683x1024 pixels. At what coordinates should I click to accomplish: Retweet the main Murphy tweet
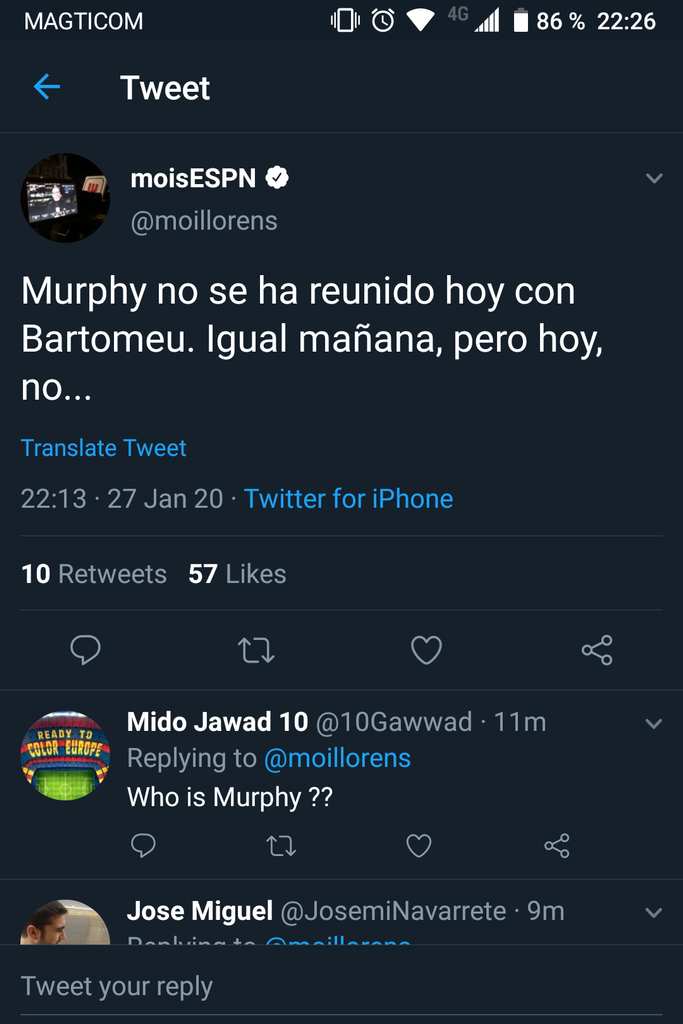[x=256, y=651]
